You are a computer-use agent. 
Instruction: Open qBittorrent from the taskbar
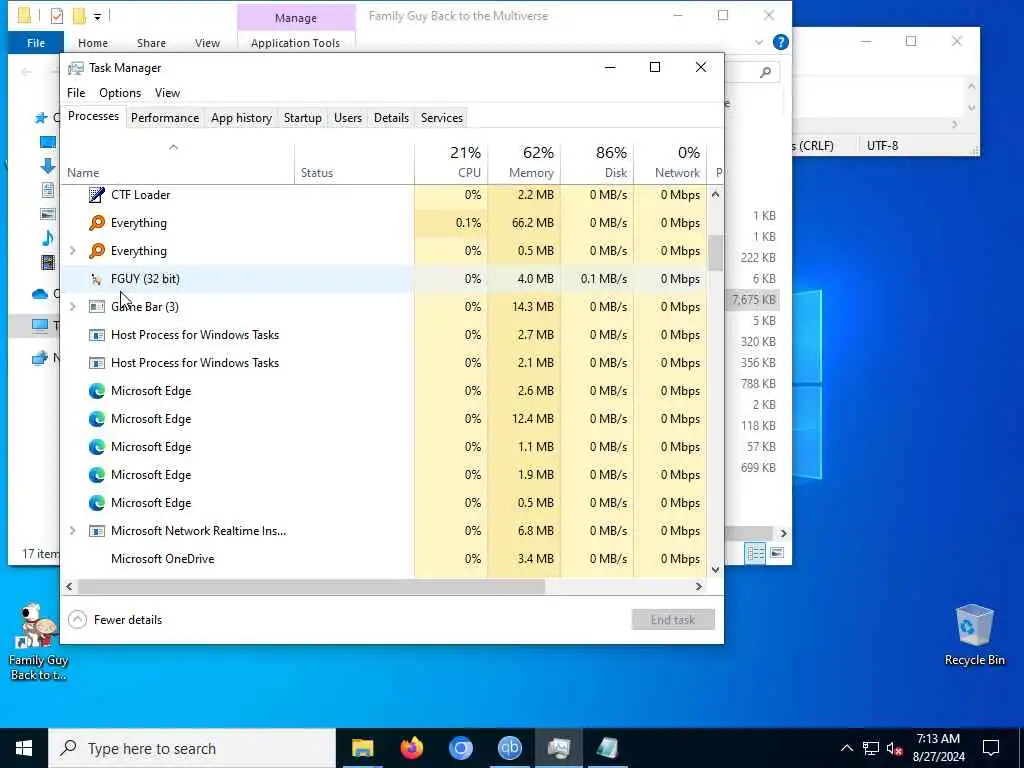pos(509,748)
